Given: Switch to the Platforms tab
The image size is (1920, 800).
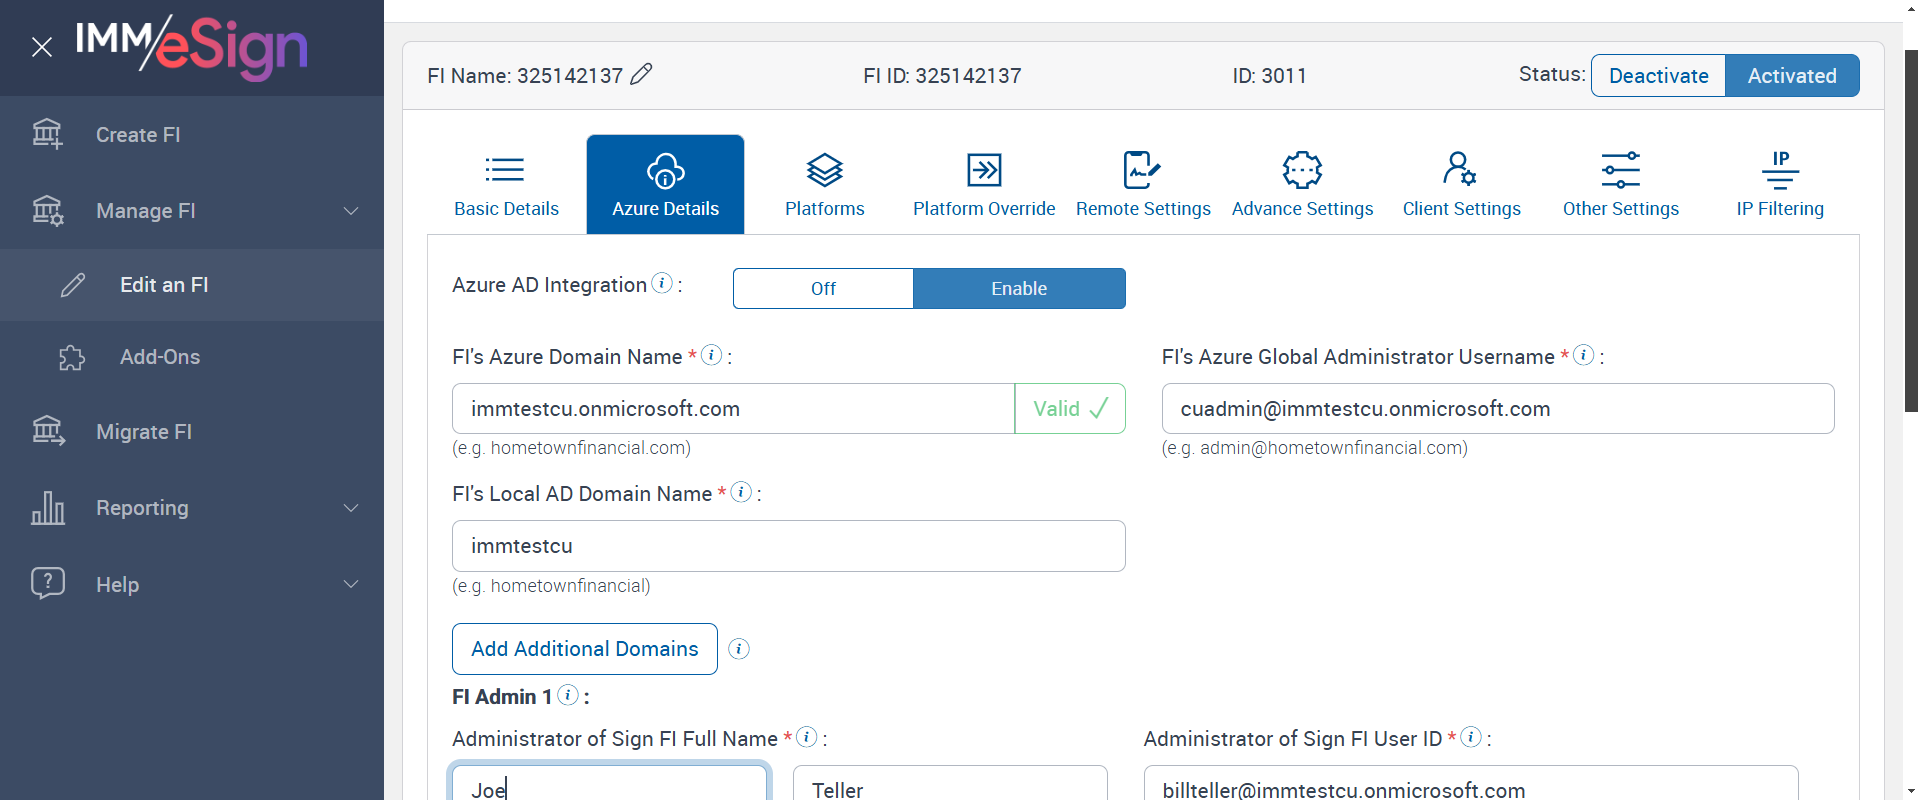Looking at the screenshot, I should pos(825,185).
